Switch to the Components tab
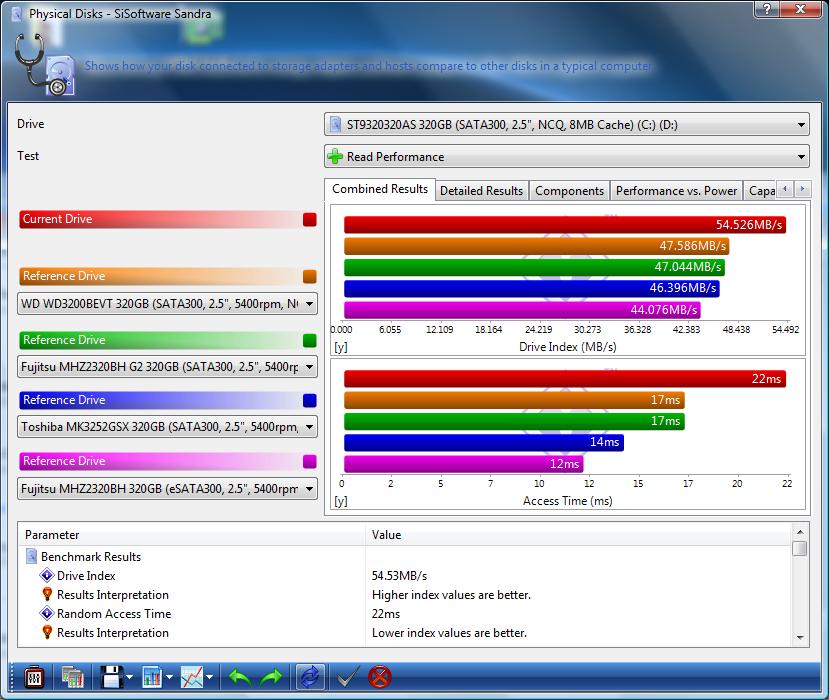 tap(569, 191)
